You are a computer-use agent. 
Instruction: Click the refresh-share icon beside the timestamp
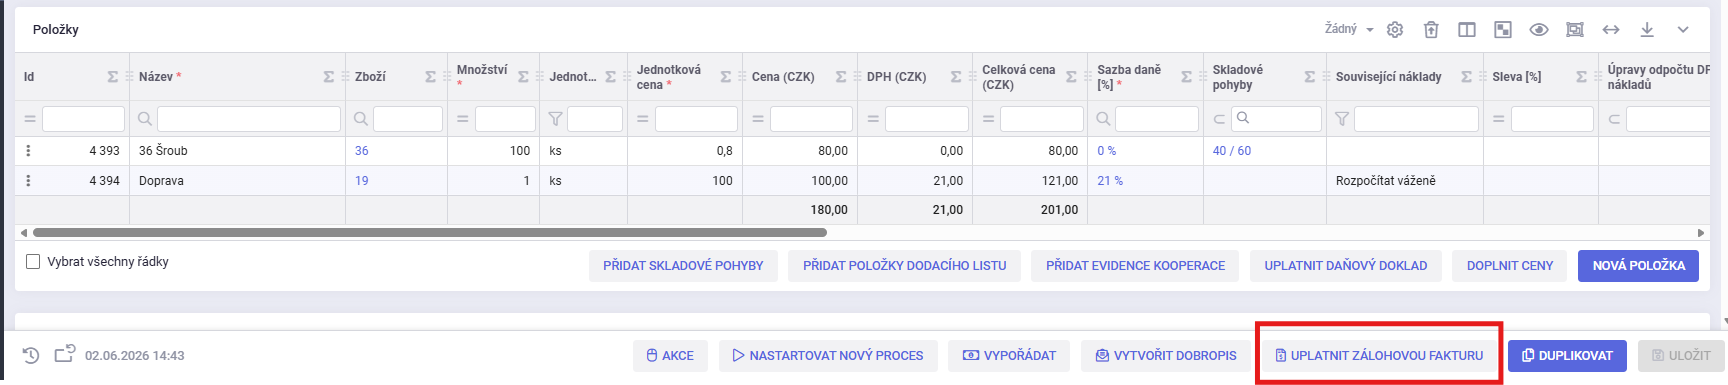click(65, 354)
